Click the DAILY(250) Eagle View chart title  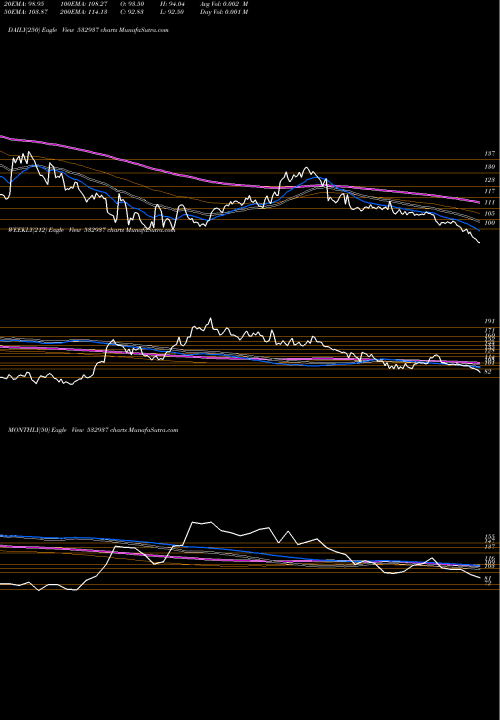tap(88, 30)
